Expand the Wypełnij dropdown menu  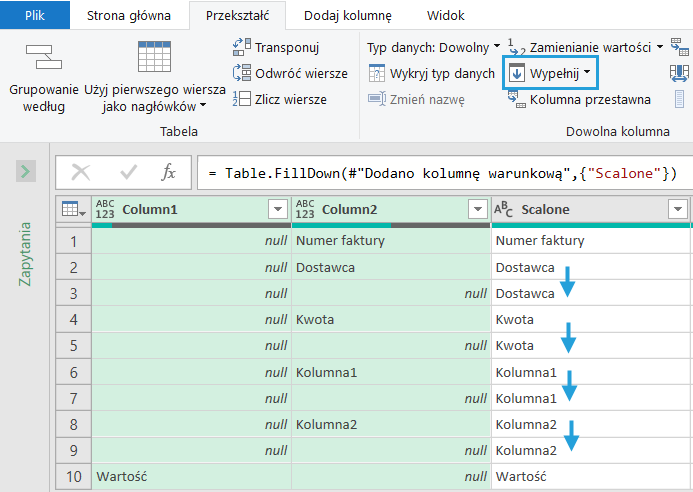click(587, 73)
